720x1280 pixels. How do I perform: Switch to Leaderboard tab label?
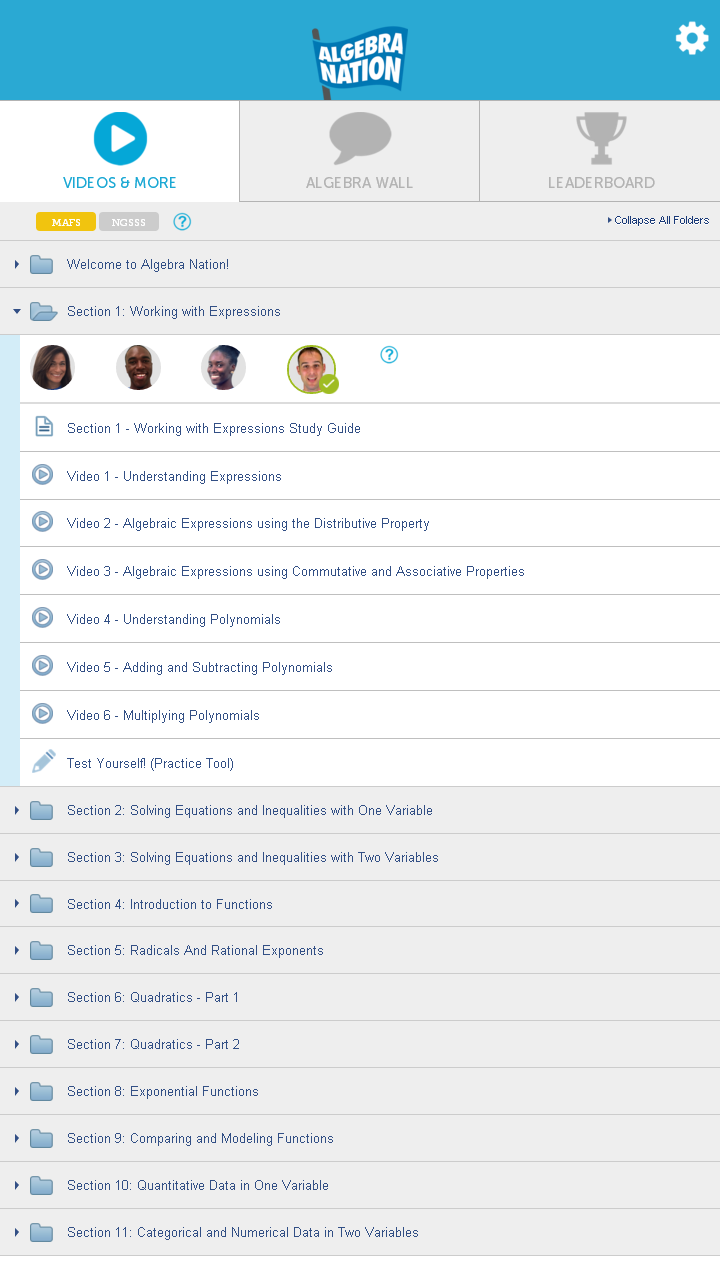click(601, 183)
